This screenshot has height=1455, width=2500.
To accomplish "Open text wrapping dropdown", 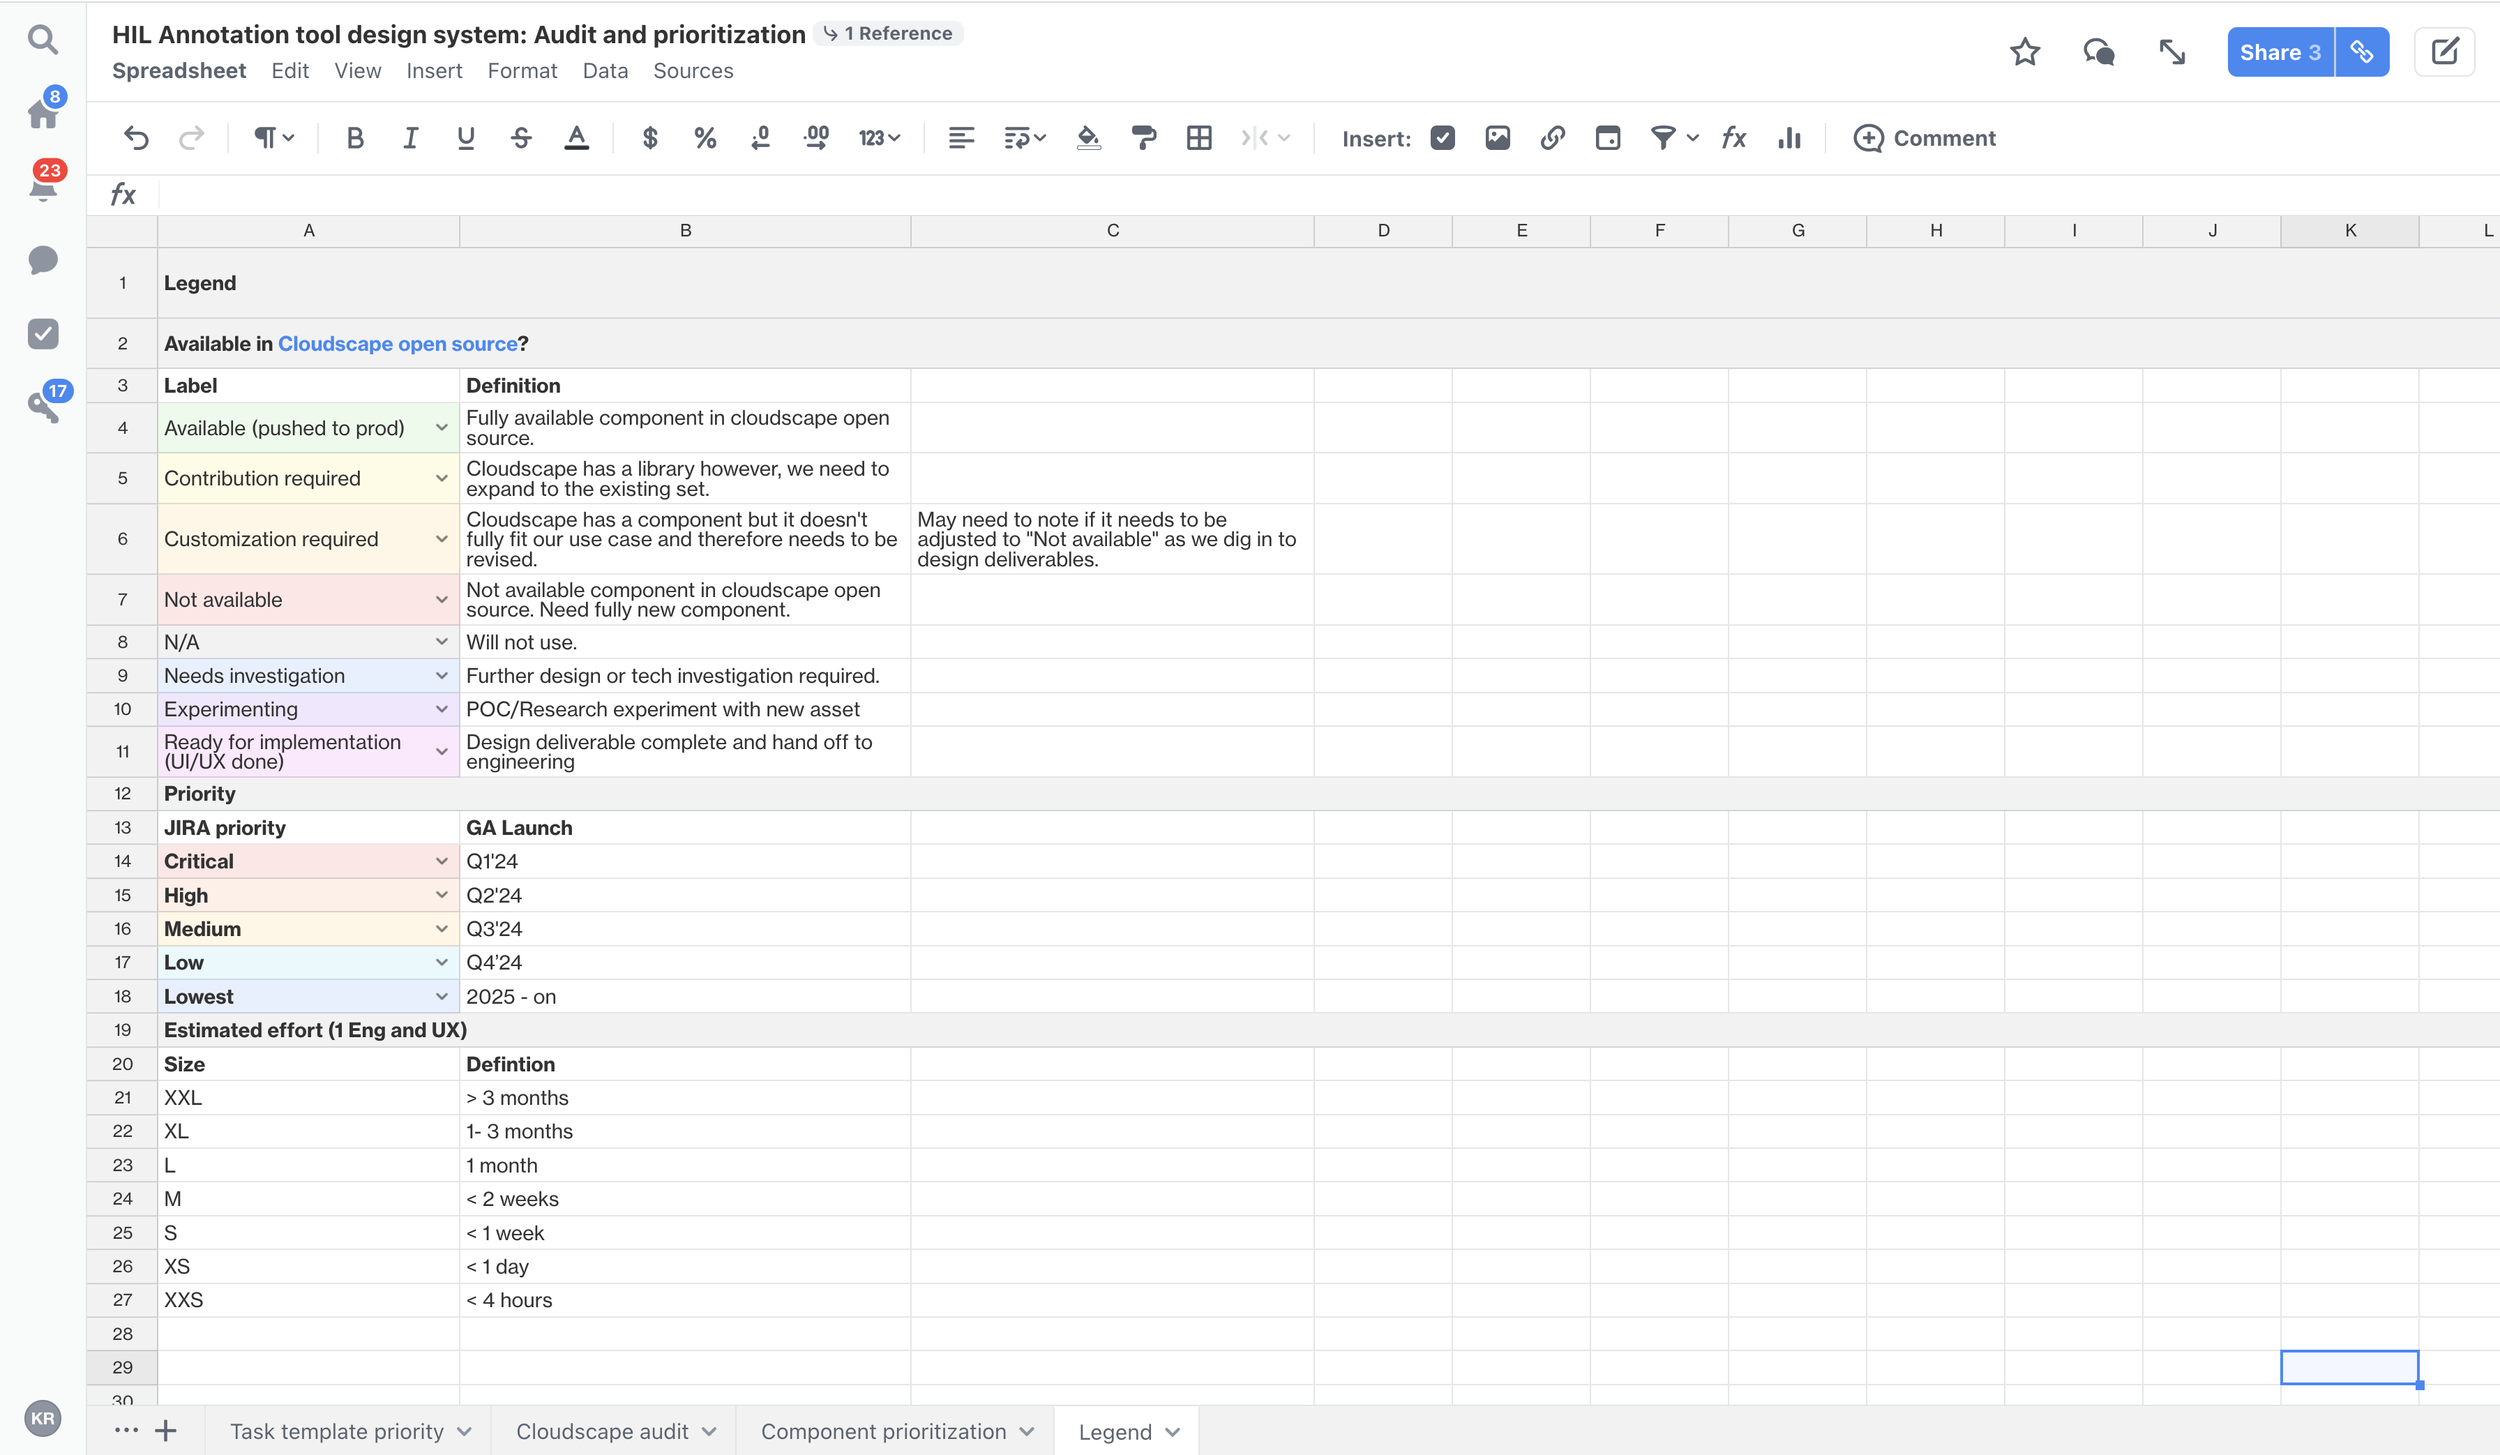I will tap(1025, 138).
